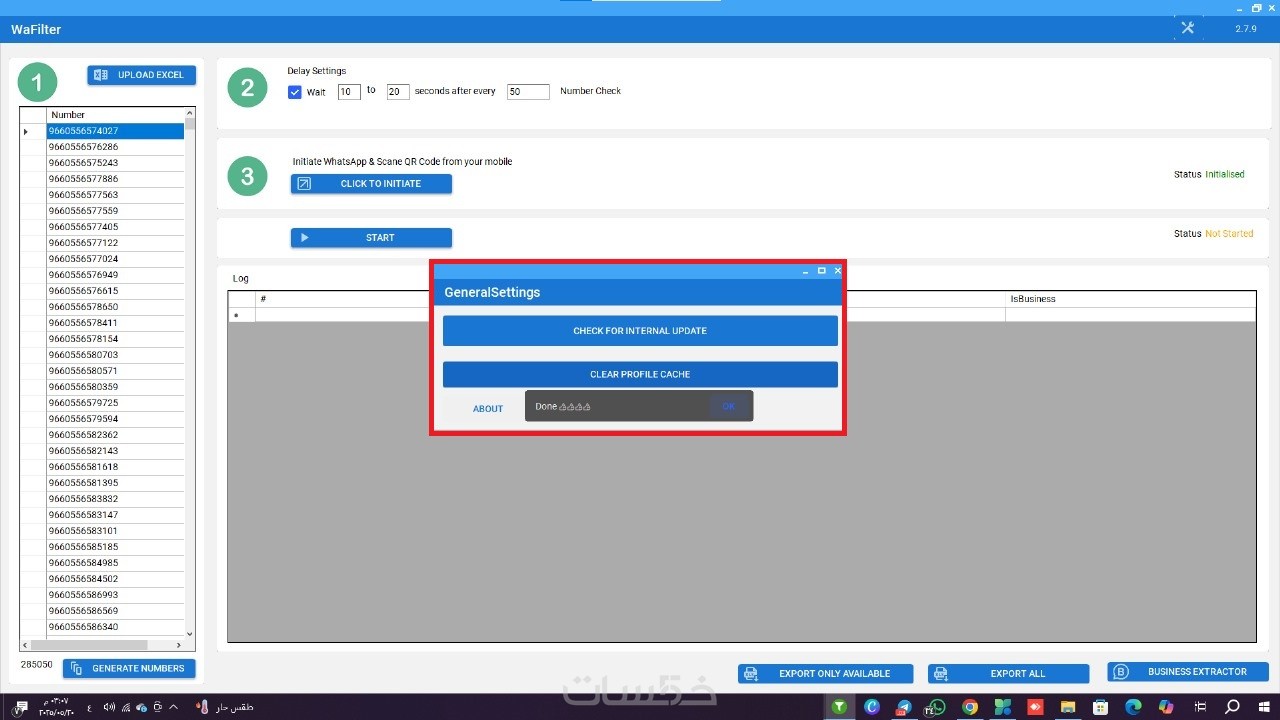Open Copilot from the taskbar
1280x720 pixels.
click(1166, 707)
